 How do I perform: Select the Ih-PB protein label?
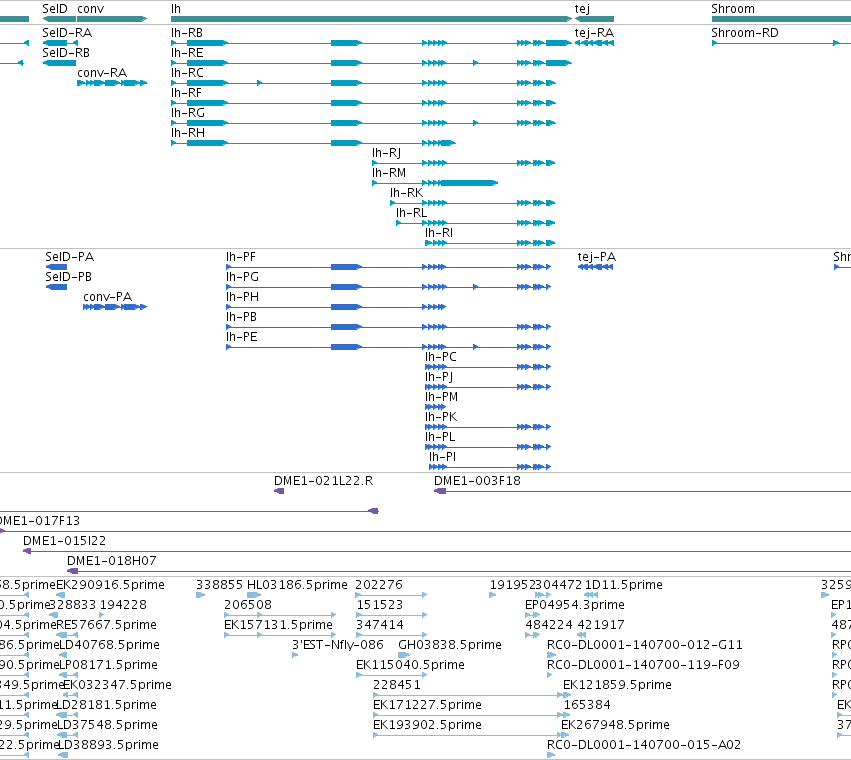tap(241, 317)
